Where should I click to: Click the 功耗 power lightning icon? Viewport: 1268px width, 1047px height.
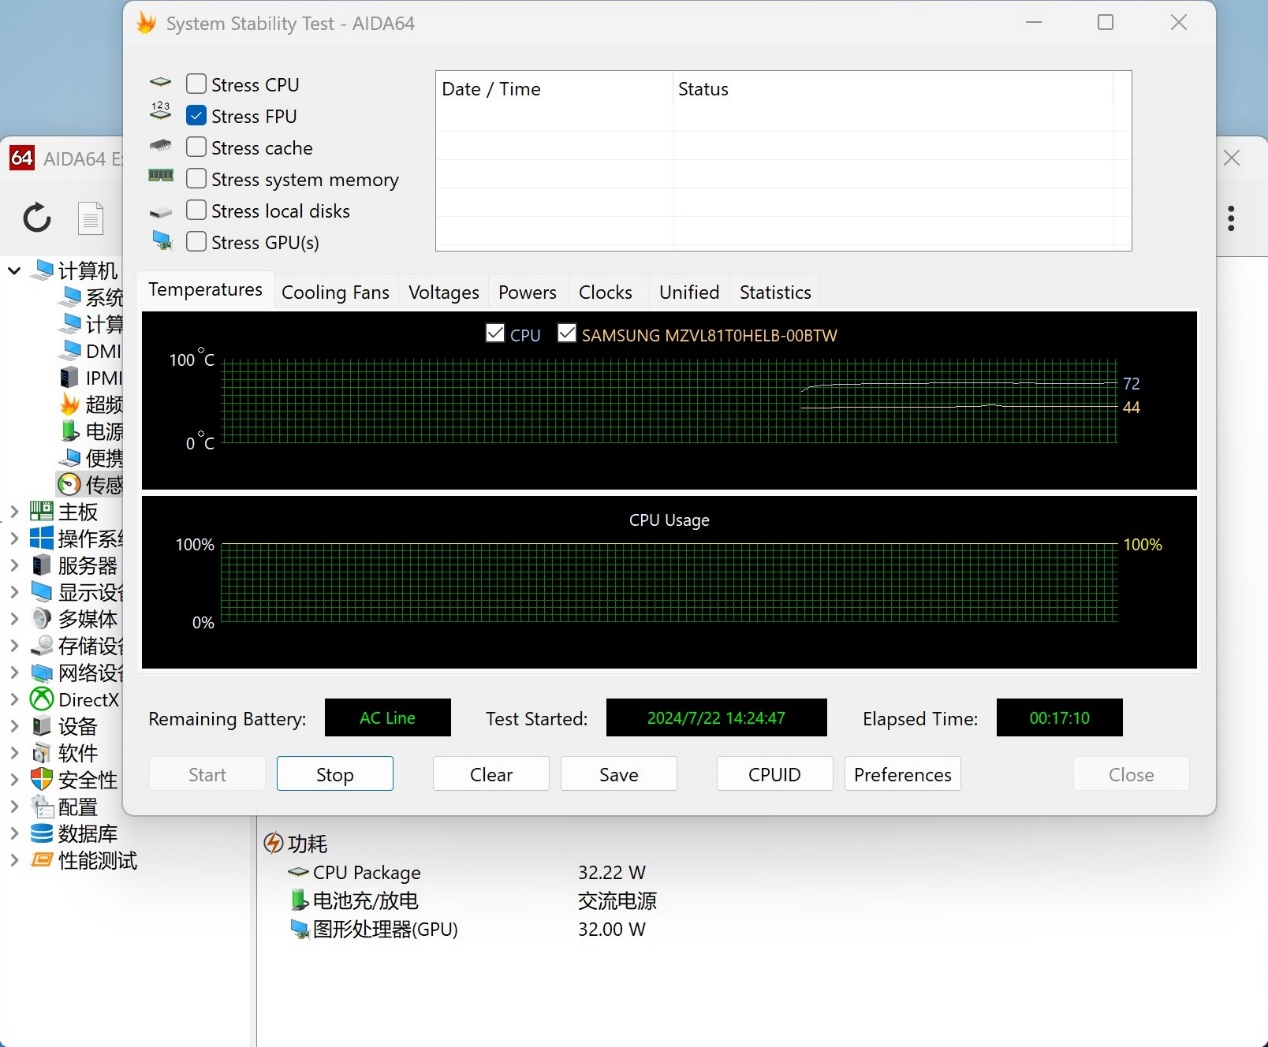273,843
